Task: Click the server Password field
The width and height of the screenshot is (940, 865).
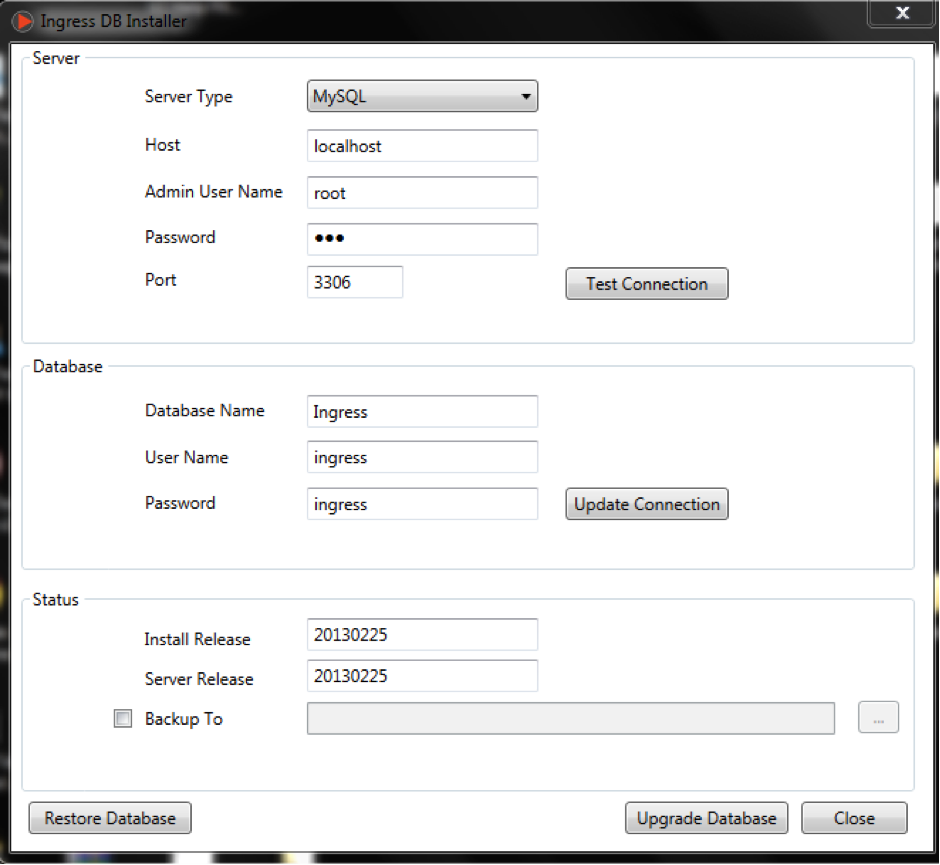Action: [x=421, y=238]
